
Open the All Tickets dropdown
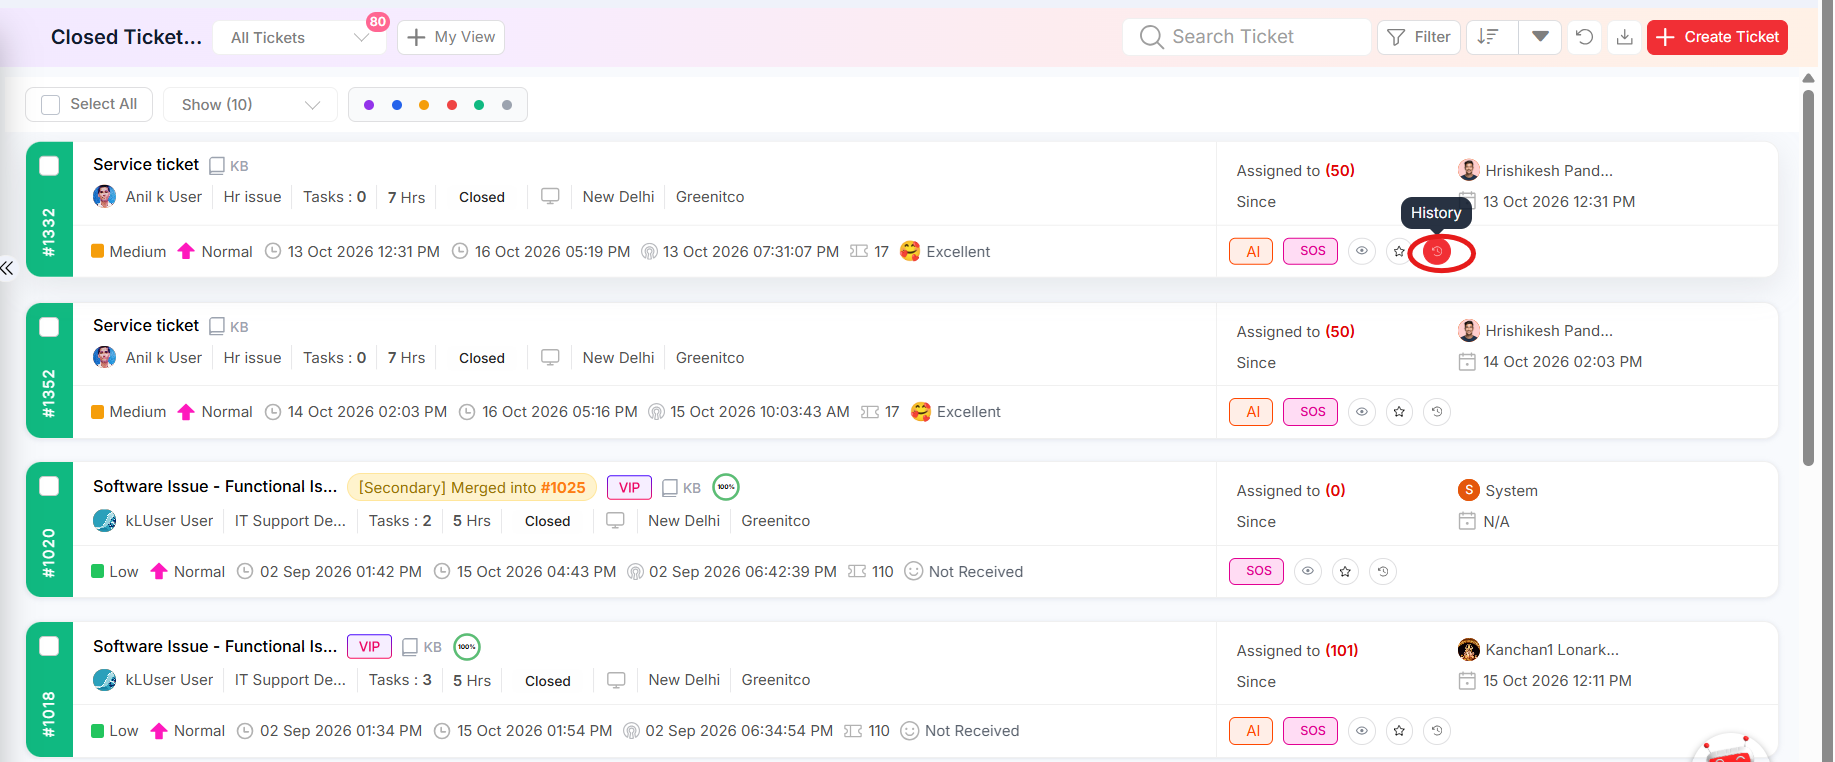coord(300,38)
